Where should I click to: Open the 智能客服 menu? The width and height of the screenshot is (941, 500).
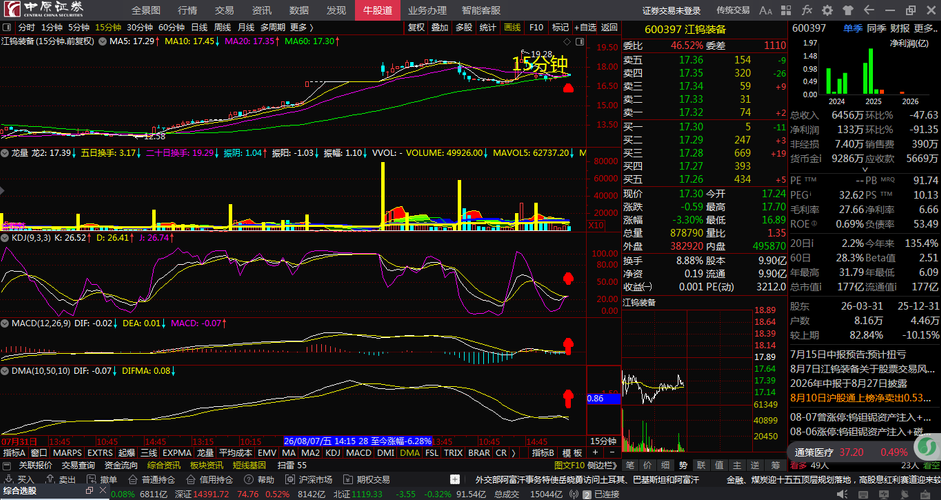coord(481,10)
